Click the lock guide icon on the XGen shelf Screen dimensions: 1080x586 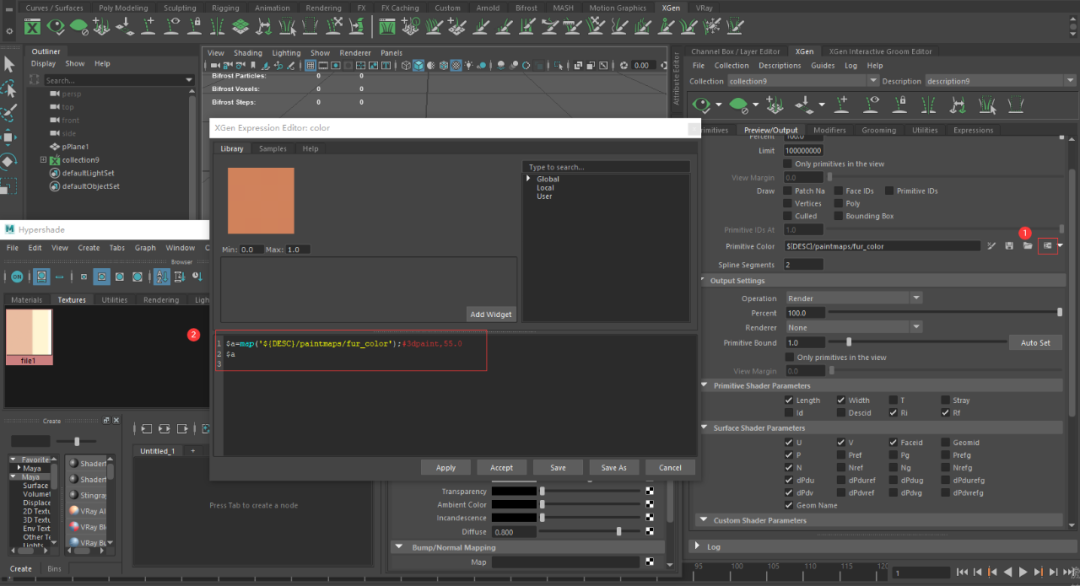(x=195, y=26)
